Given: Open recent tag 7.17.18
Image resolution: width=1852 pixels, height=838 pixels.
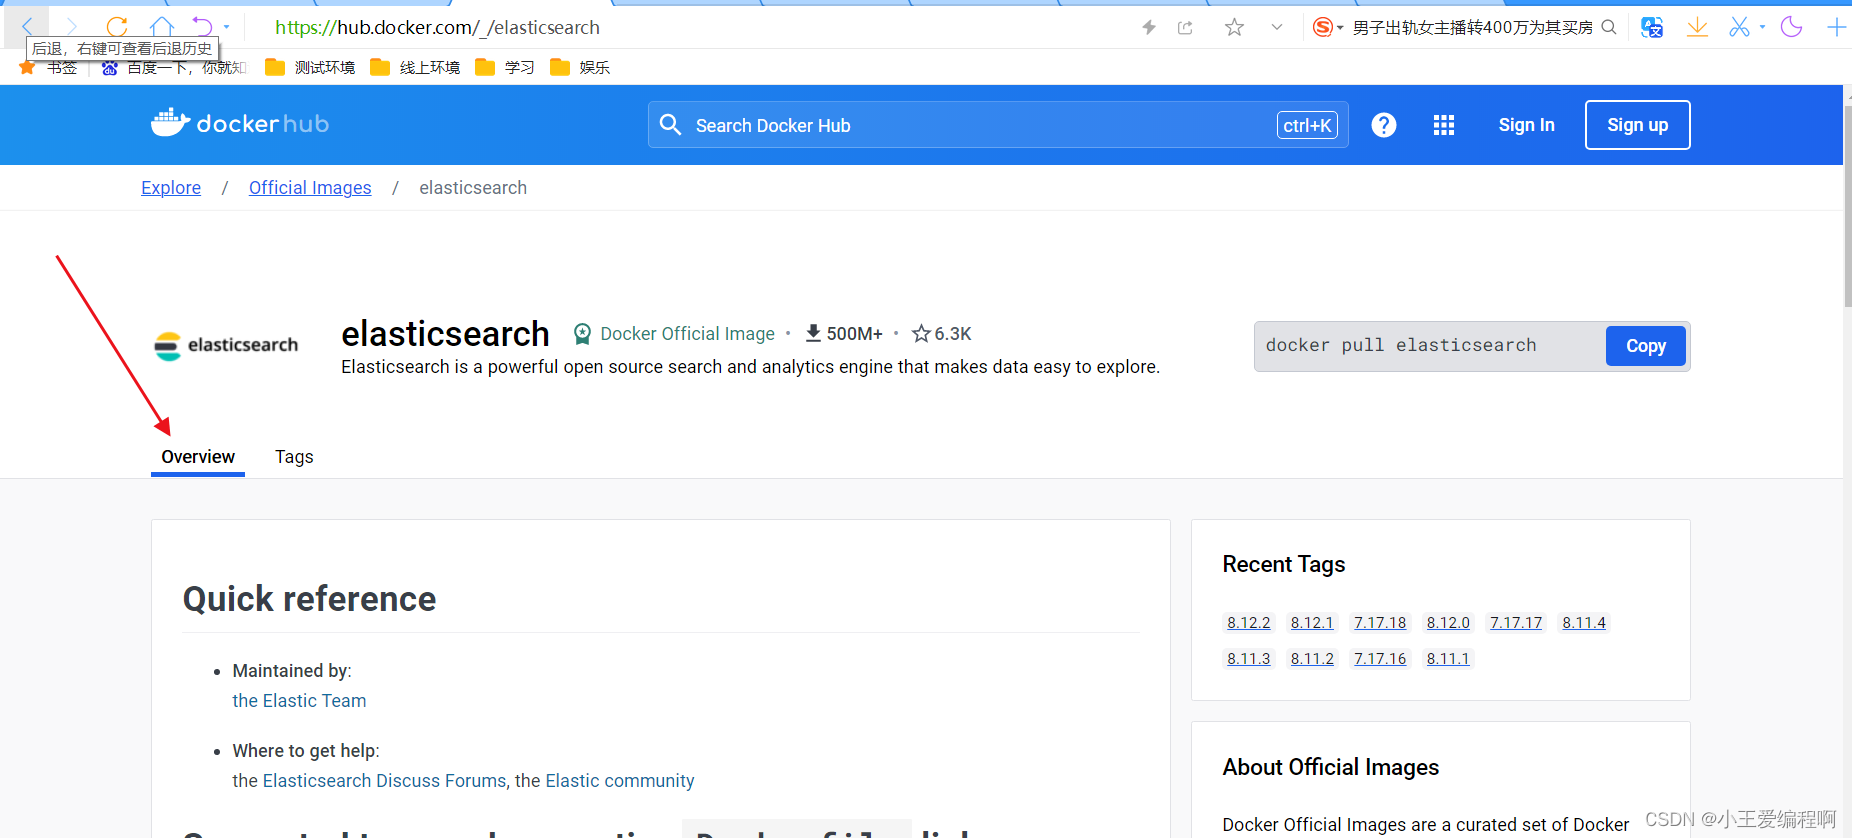Looking at the screenshot, I should pyautogui.click(x=1380, y=623).
